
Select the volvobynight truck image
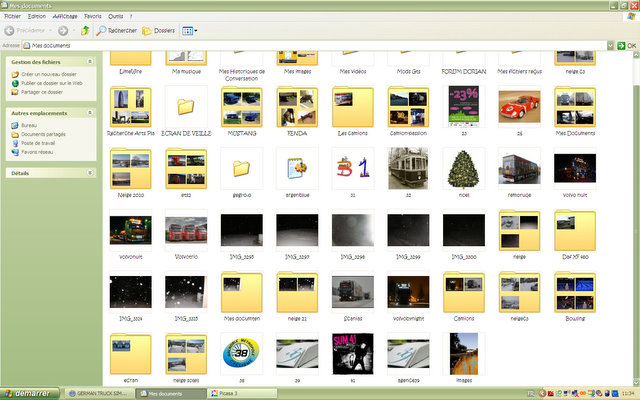pos(408,292)
